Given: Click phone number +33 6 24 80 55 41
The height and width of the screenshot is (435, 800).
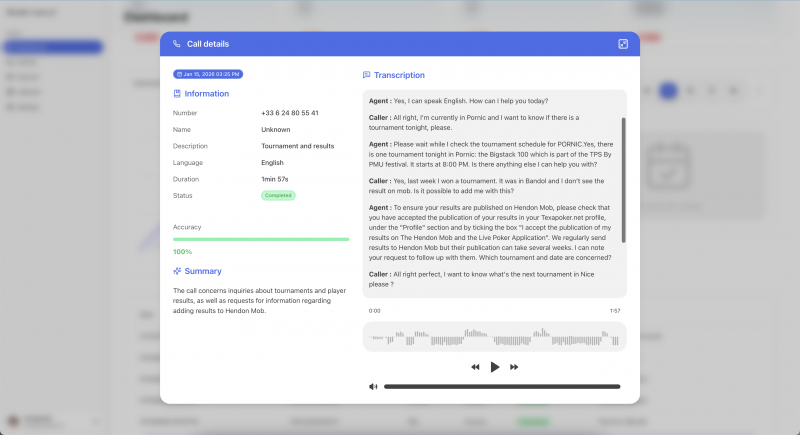Looking at the screenshot, I should (290, 113).
